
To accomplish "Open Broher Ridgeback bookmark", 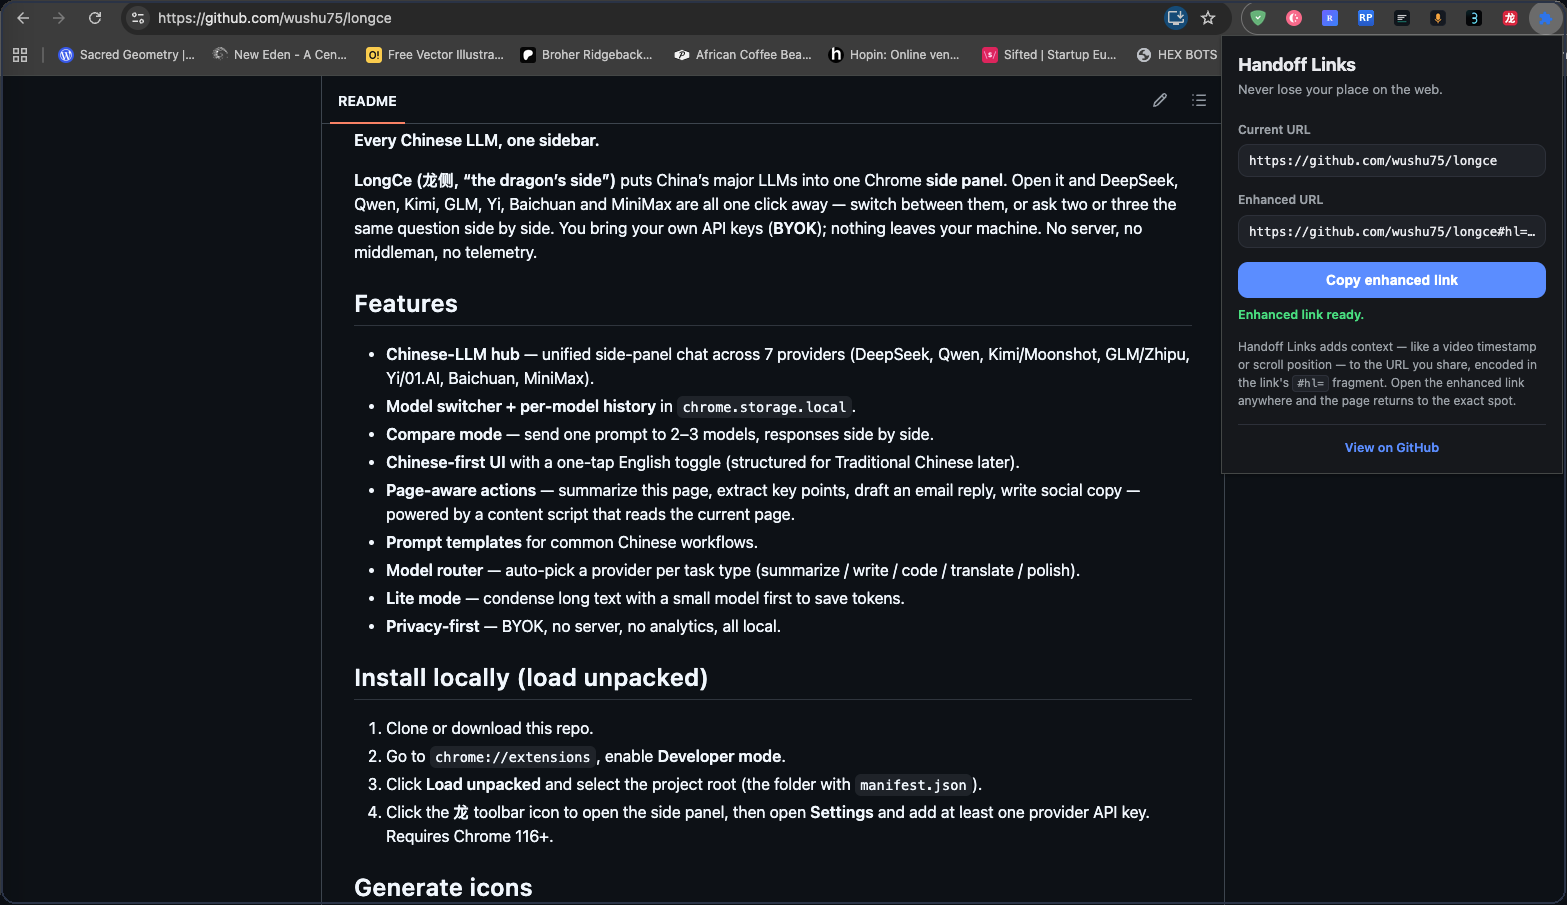I will (587, 55).
